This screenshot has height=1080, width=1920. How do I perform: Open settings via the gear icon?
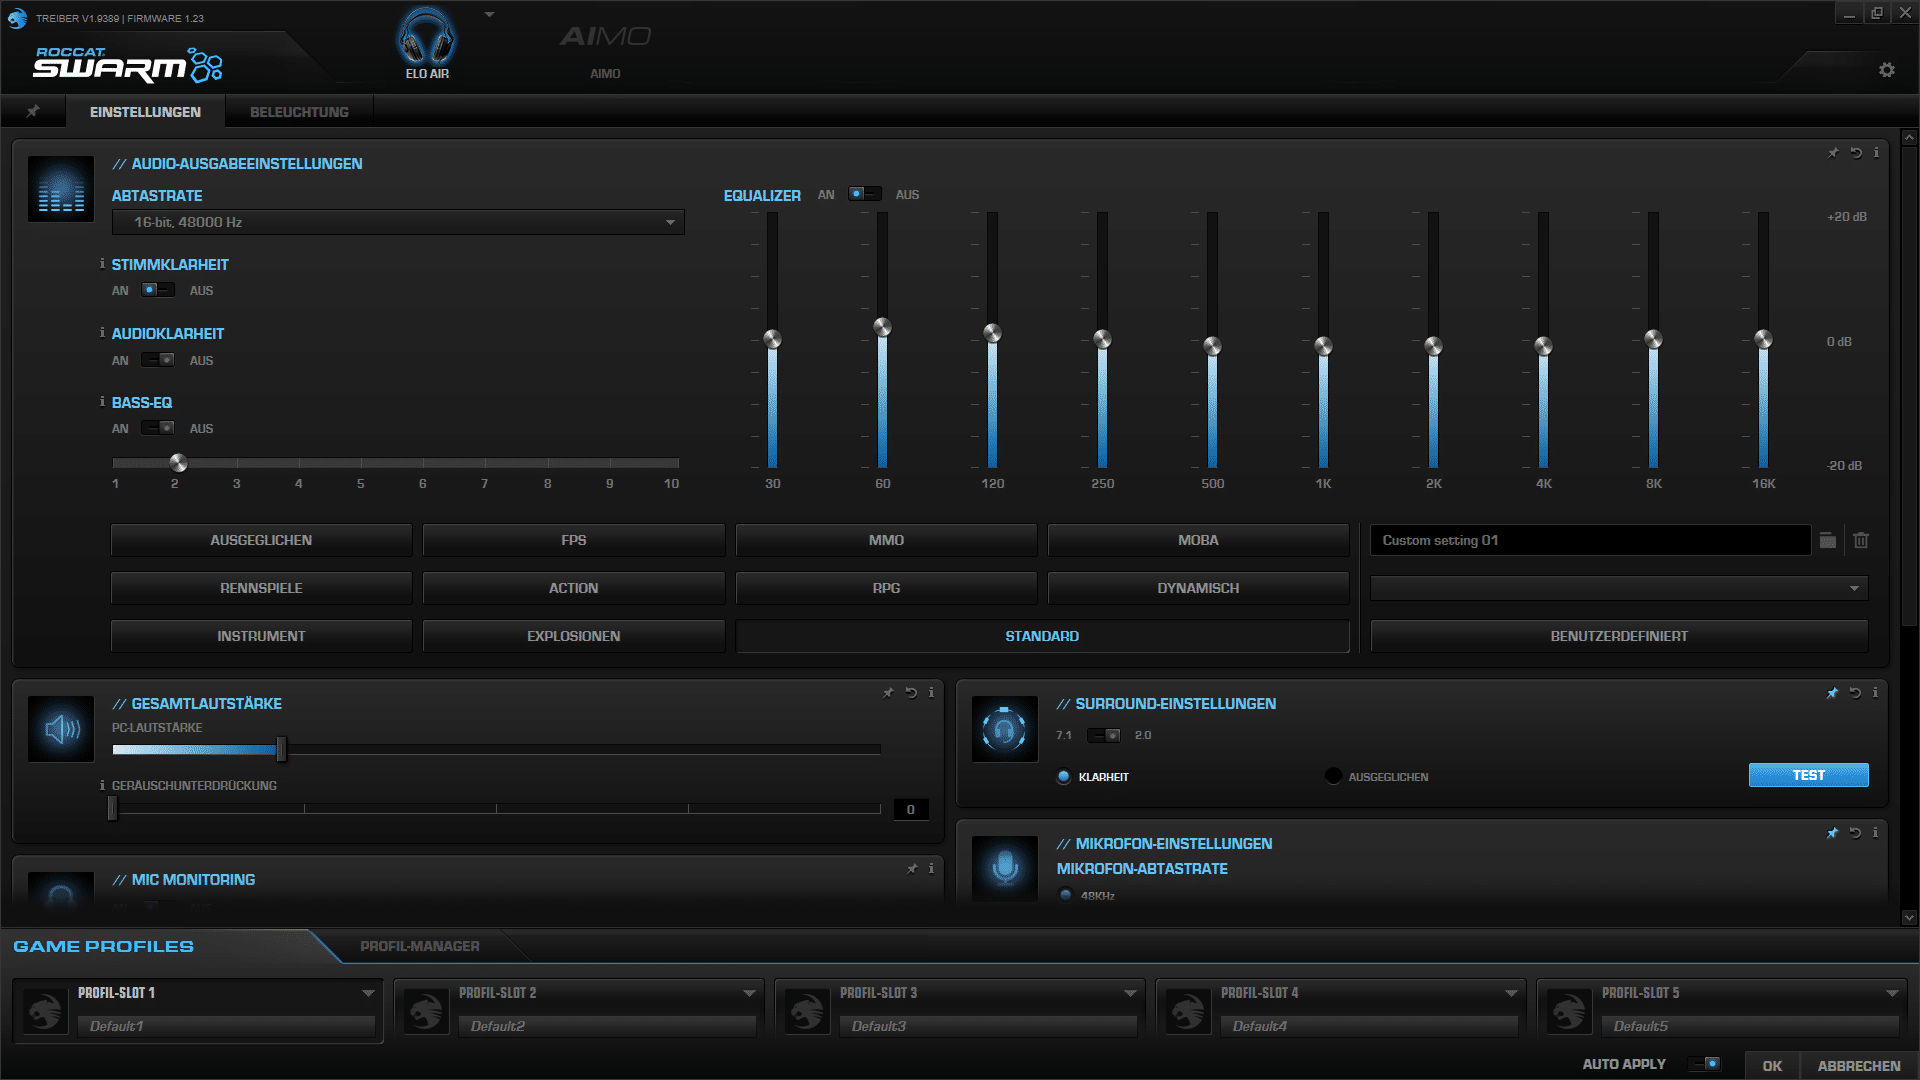(x=1886, y=70)
